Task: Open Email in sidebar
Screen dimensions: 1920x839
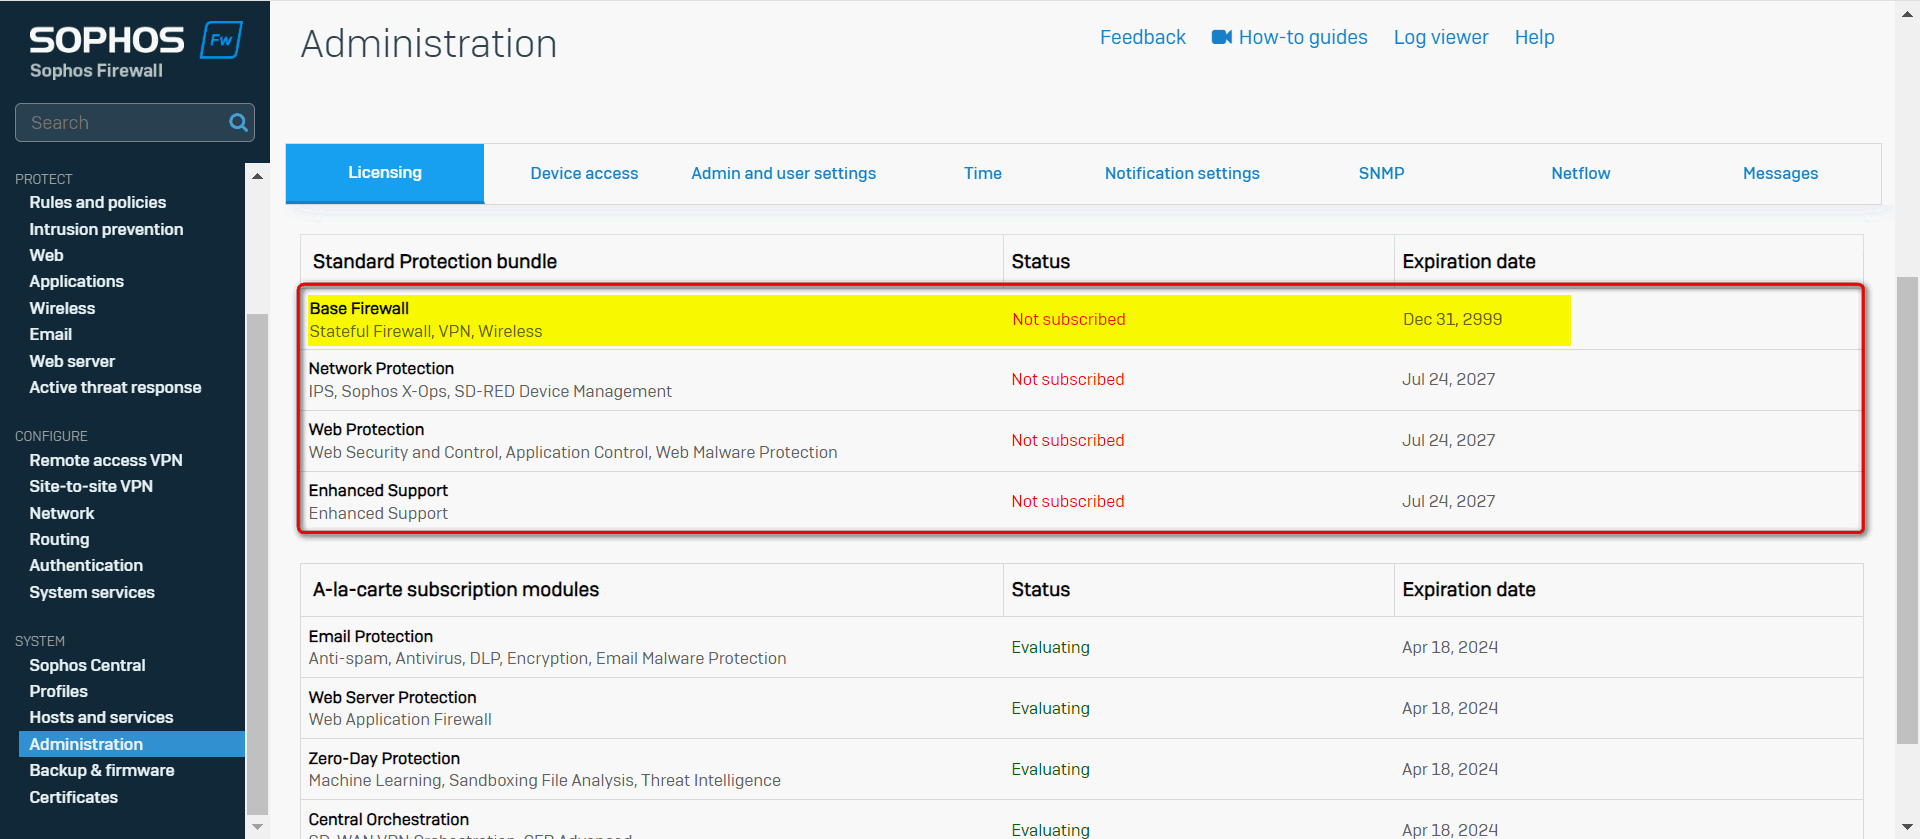Action: (x=50, y=334)
